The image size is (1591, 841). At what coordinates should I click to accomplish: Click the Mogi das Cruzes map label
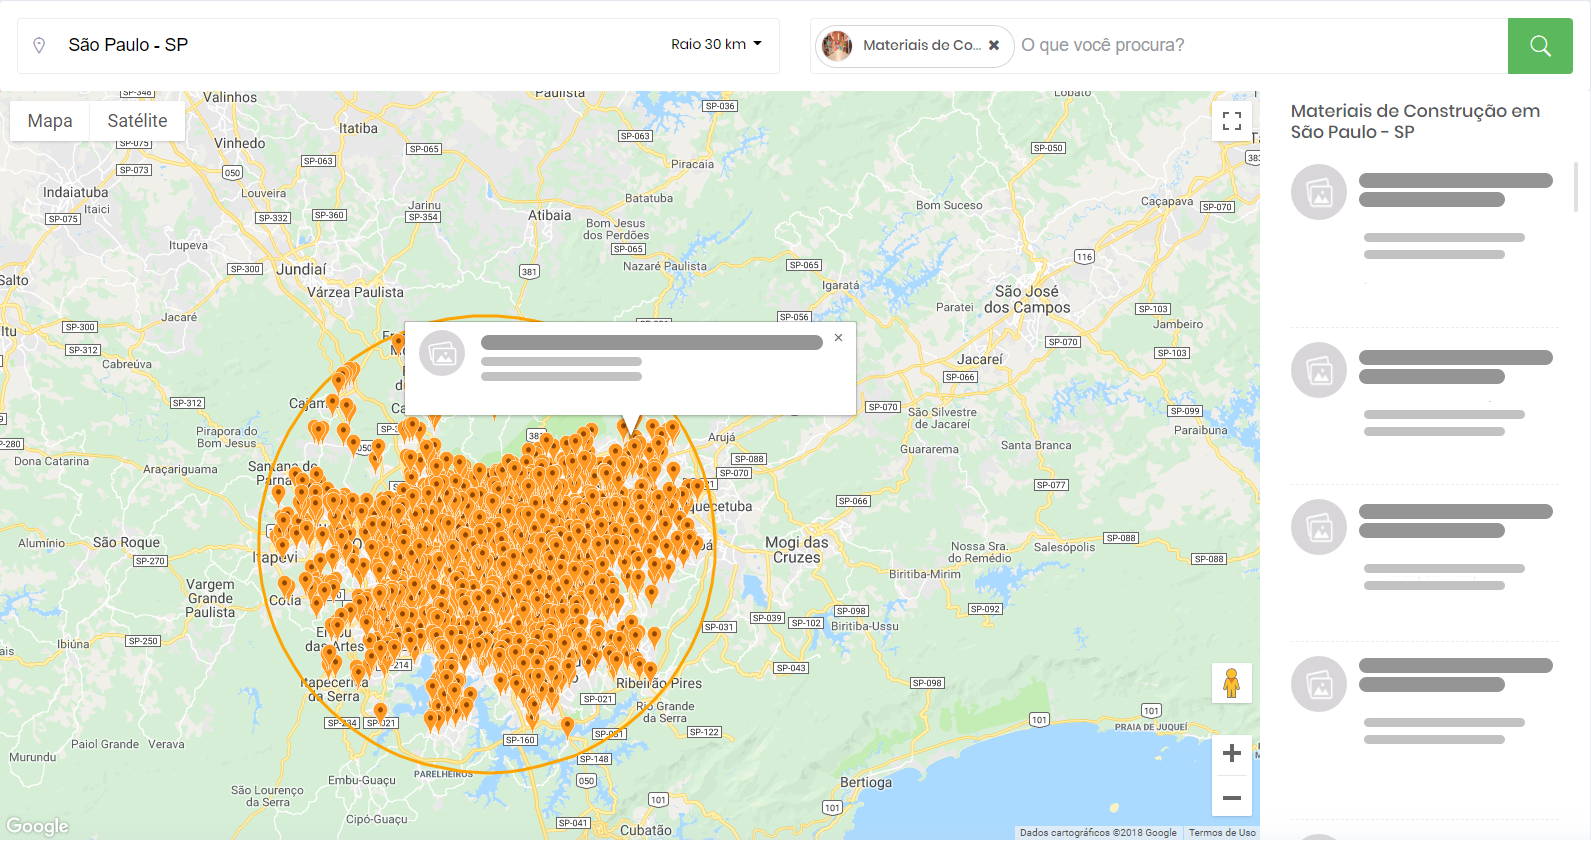click(797, 550)
